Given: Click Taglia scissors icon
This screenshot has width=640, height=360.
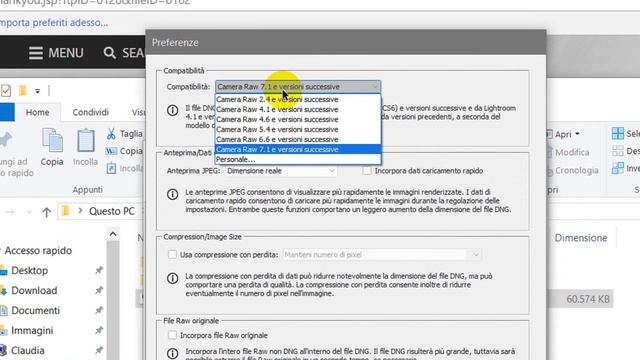Looking at the screenshot, I should [111, 133].
